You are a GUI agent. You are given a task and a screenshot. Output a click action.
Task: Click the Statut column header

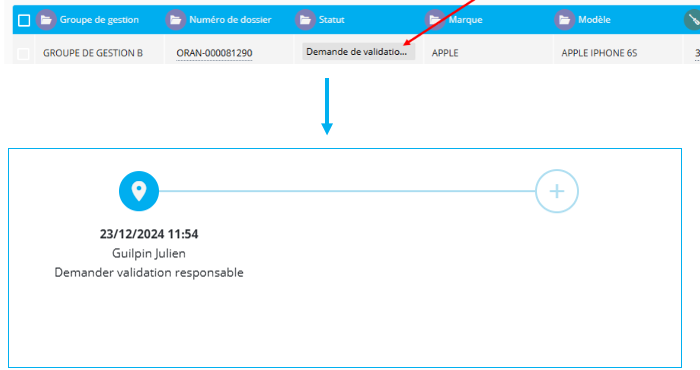pyautogui.click(x=331, y=20)
